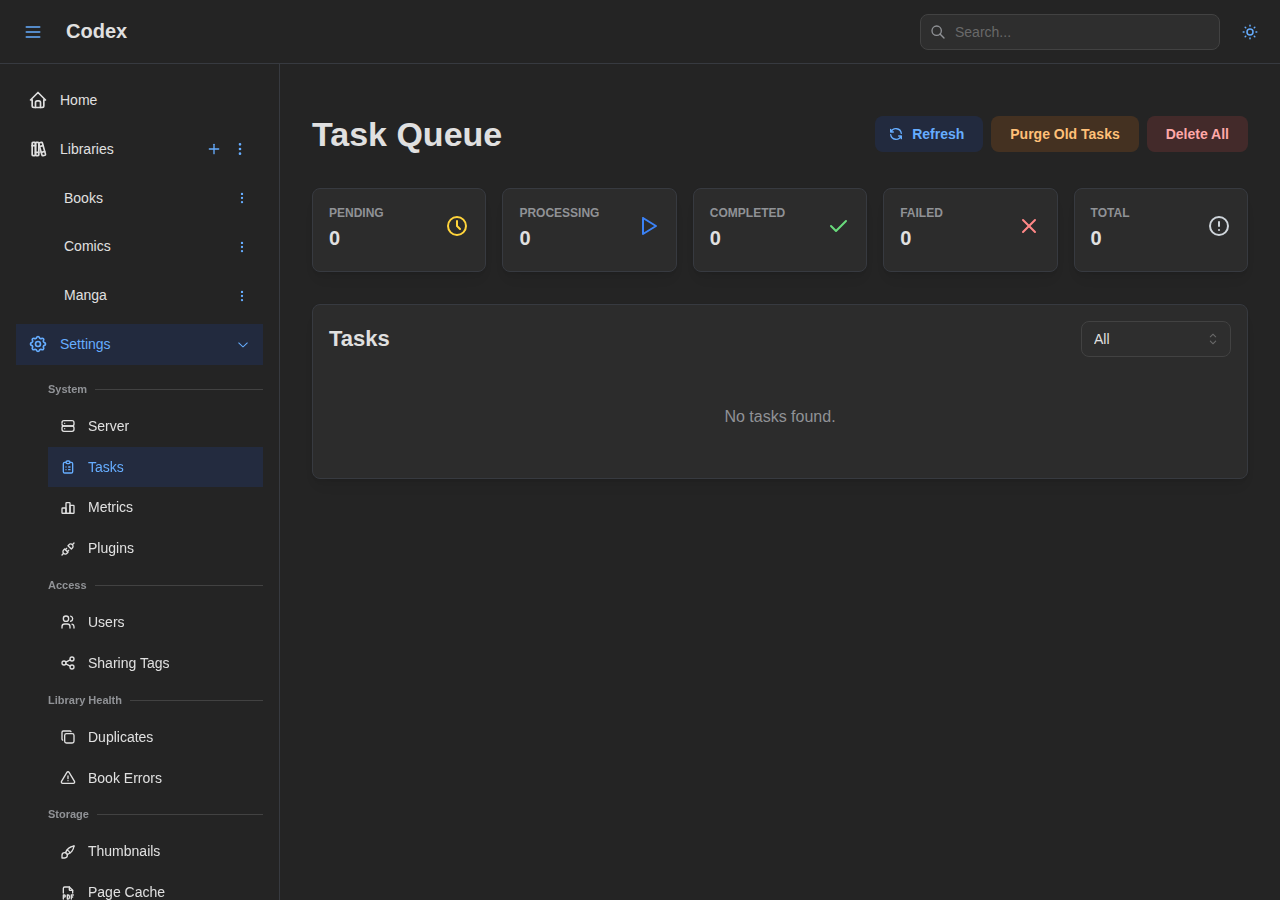Open the Books library three-dot menu
This screenshot has width=1280, height=900.
click(x=241, y=198)
